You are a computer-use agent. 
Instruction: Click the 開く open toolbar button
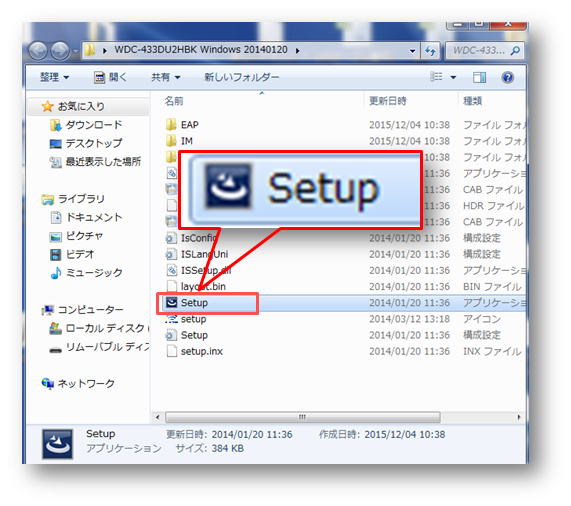coord(110,77)
